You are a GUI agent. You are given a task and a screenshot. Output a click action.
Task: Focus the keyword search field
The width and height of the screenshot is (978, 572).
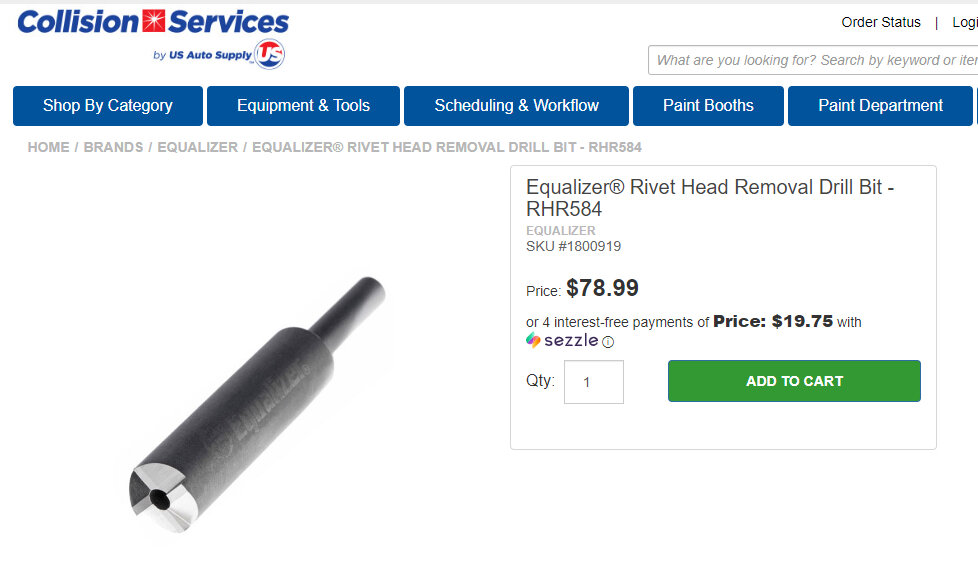point(812,60)
